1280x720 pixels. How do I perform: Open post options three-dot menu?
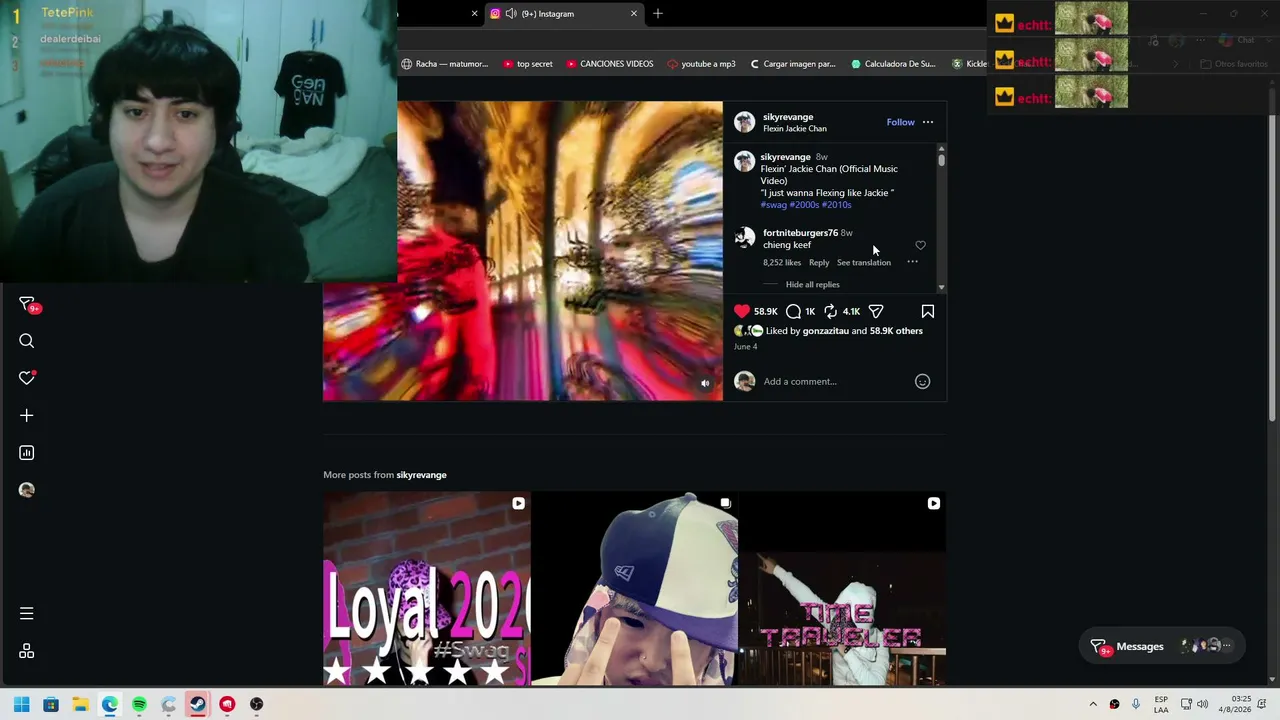coord(928,122)
